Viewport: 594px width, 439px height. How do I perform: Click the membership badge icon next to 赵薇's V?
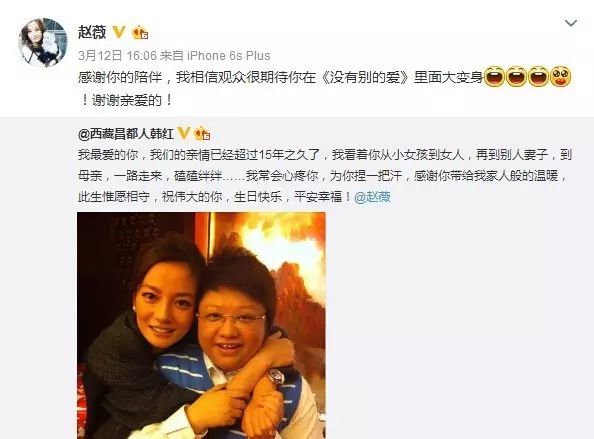click(140, 33)
